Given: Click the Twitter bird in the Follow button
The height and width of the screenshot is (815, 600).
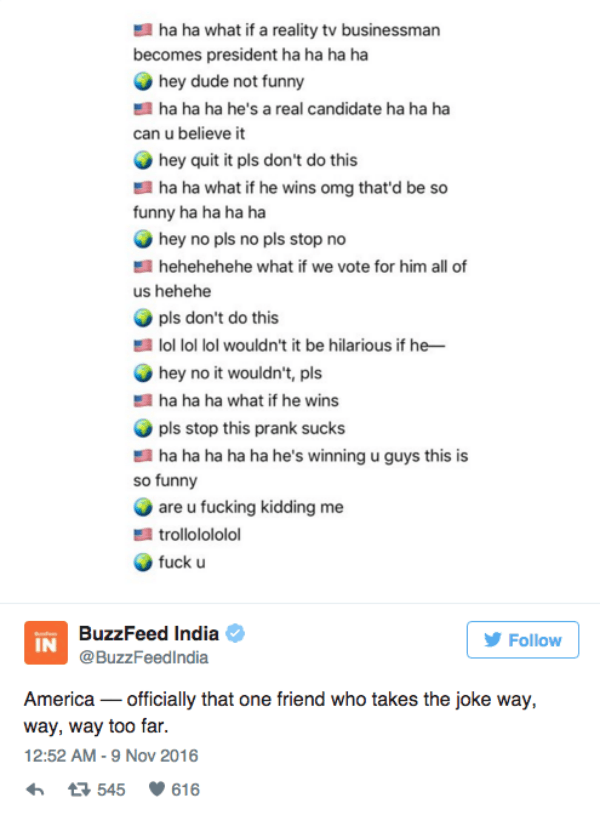Looking at the screenshot, I should (x=493, y=640).
